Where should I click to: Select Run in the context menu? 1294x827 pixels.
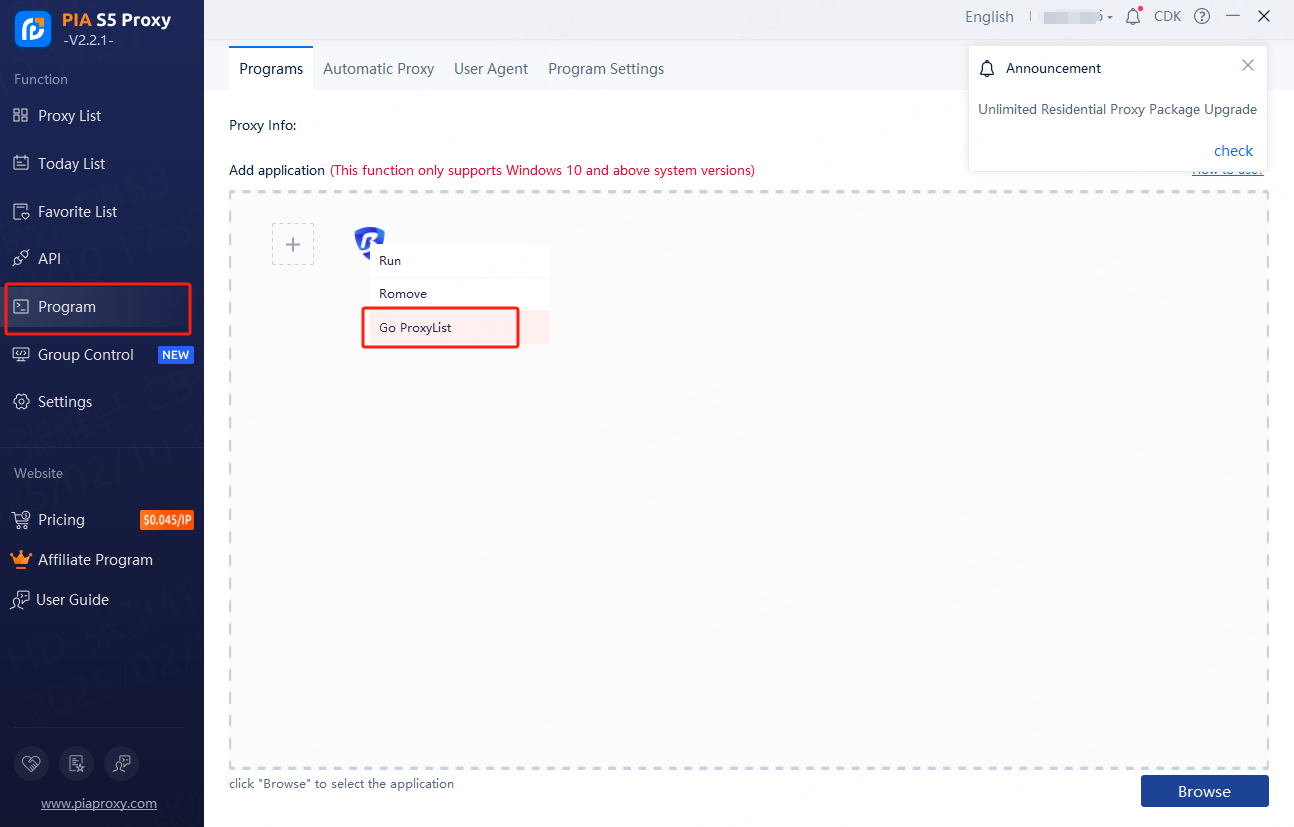pos(391,261)
